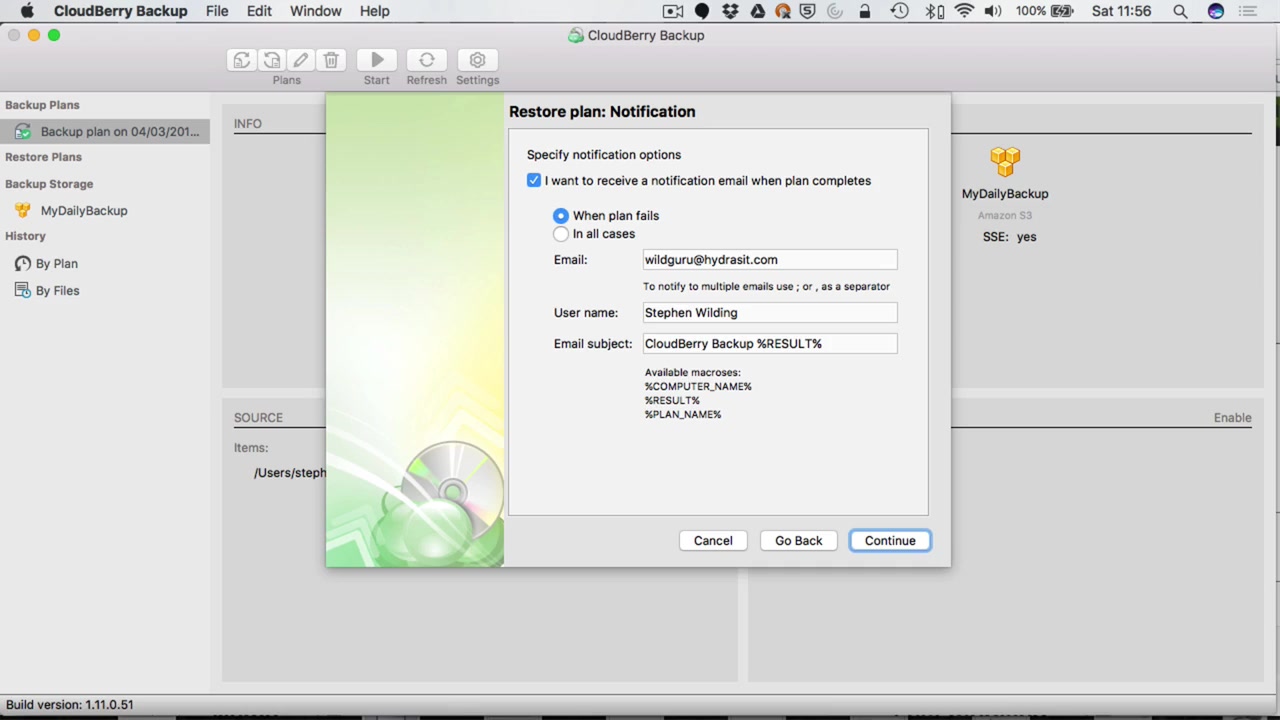The width and height of the screenshot is (1280, 720).
Task: Open the Window menu
Action: pyautogui.click(x=316, y=11)
